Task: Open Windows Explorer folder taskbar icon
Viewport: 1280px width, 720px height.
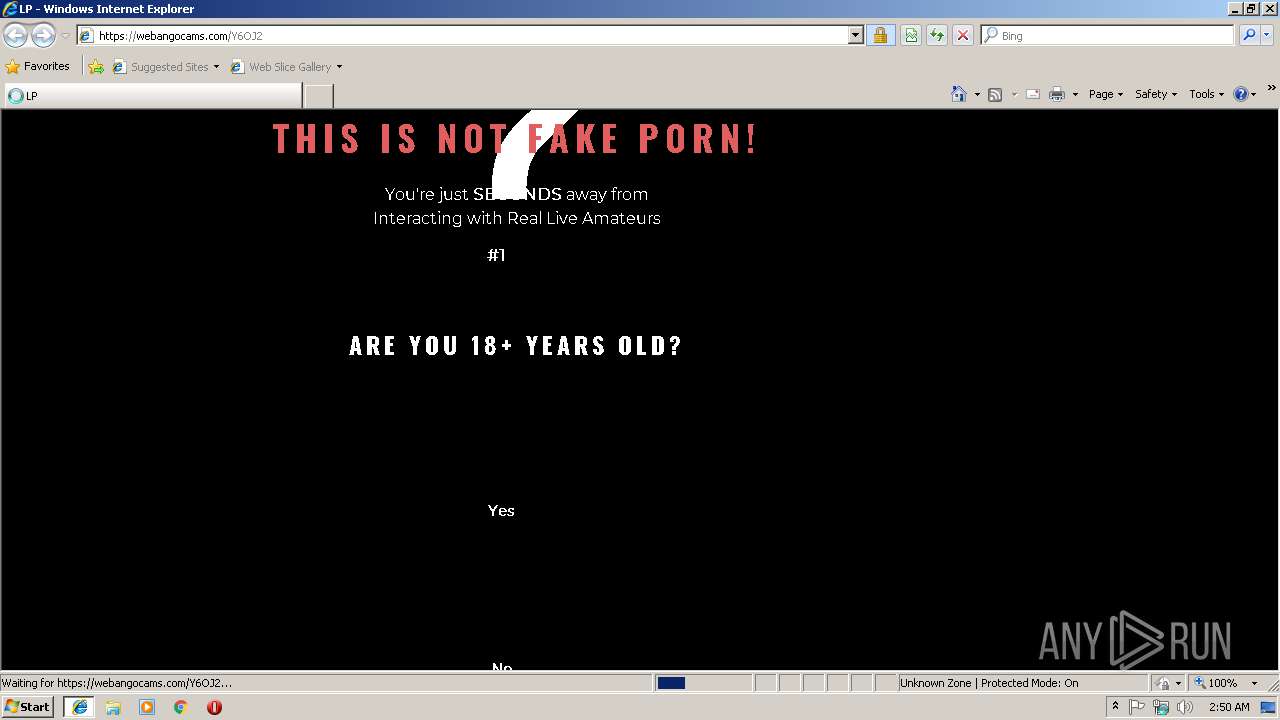Action: 113,707
